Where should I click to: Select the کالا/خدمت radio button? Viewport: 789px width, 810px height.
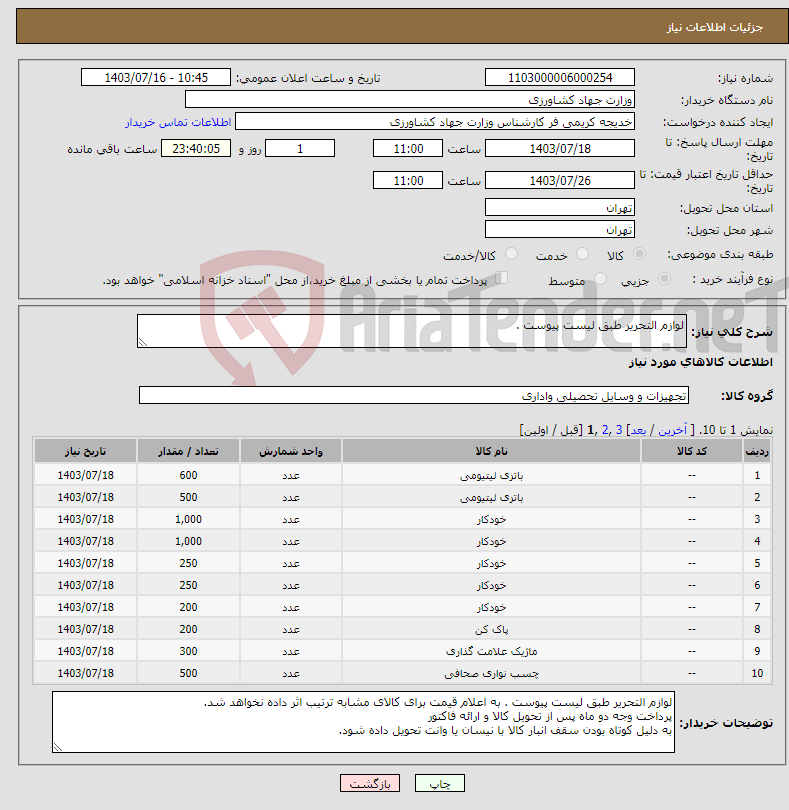pos(511,254)
